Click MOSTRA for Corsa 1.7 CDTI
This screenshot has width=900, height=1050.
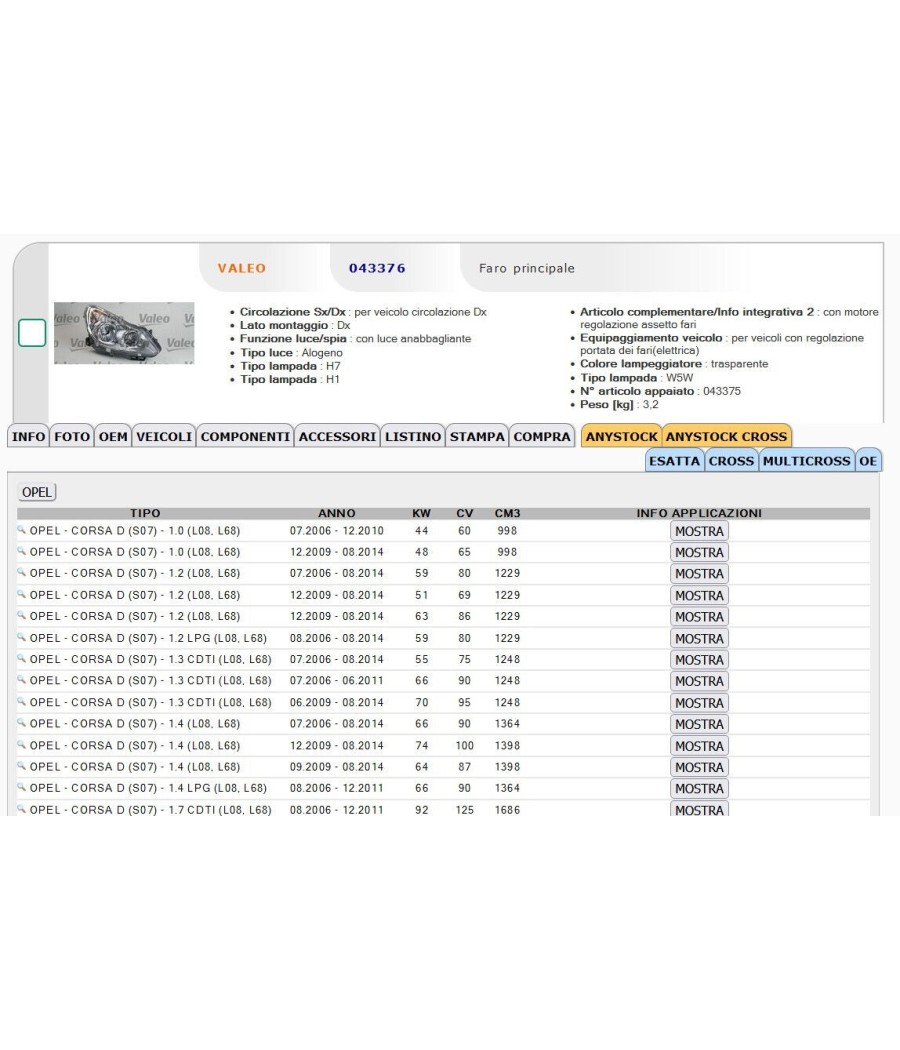(699, 809)
